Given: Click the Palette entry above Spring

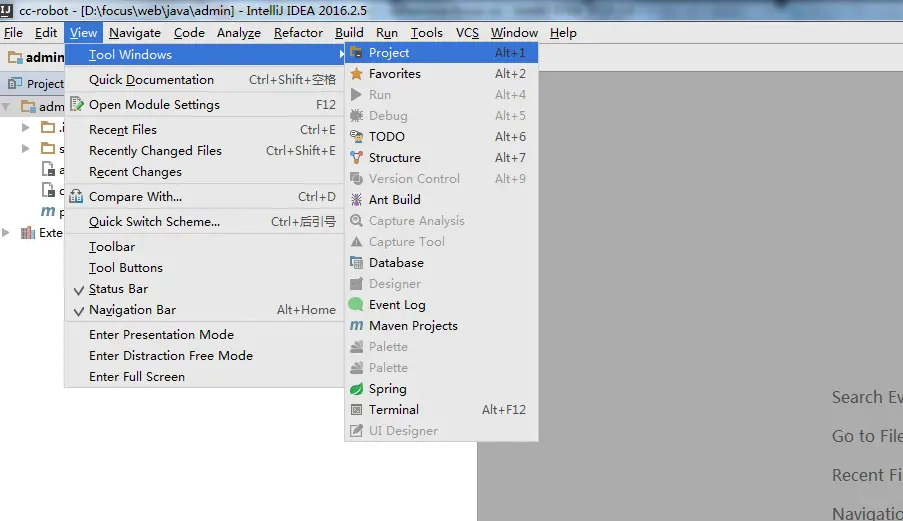Looking at the screenshot, I should pos(441,368).
